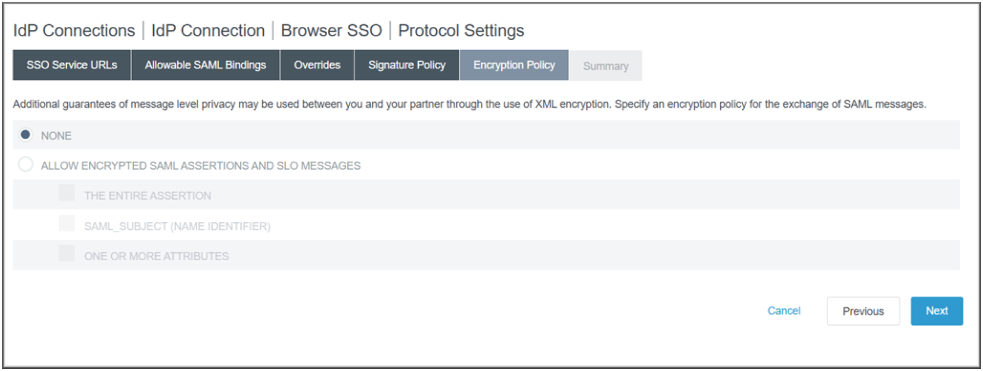Click the NONE option label text
This screenshot has width=983, height=371.
[56, 135]
